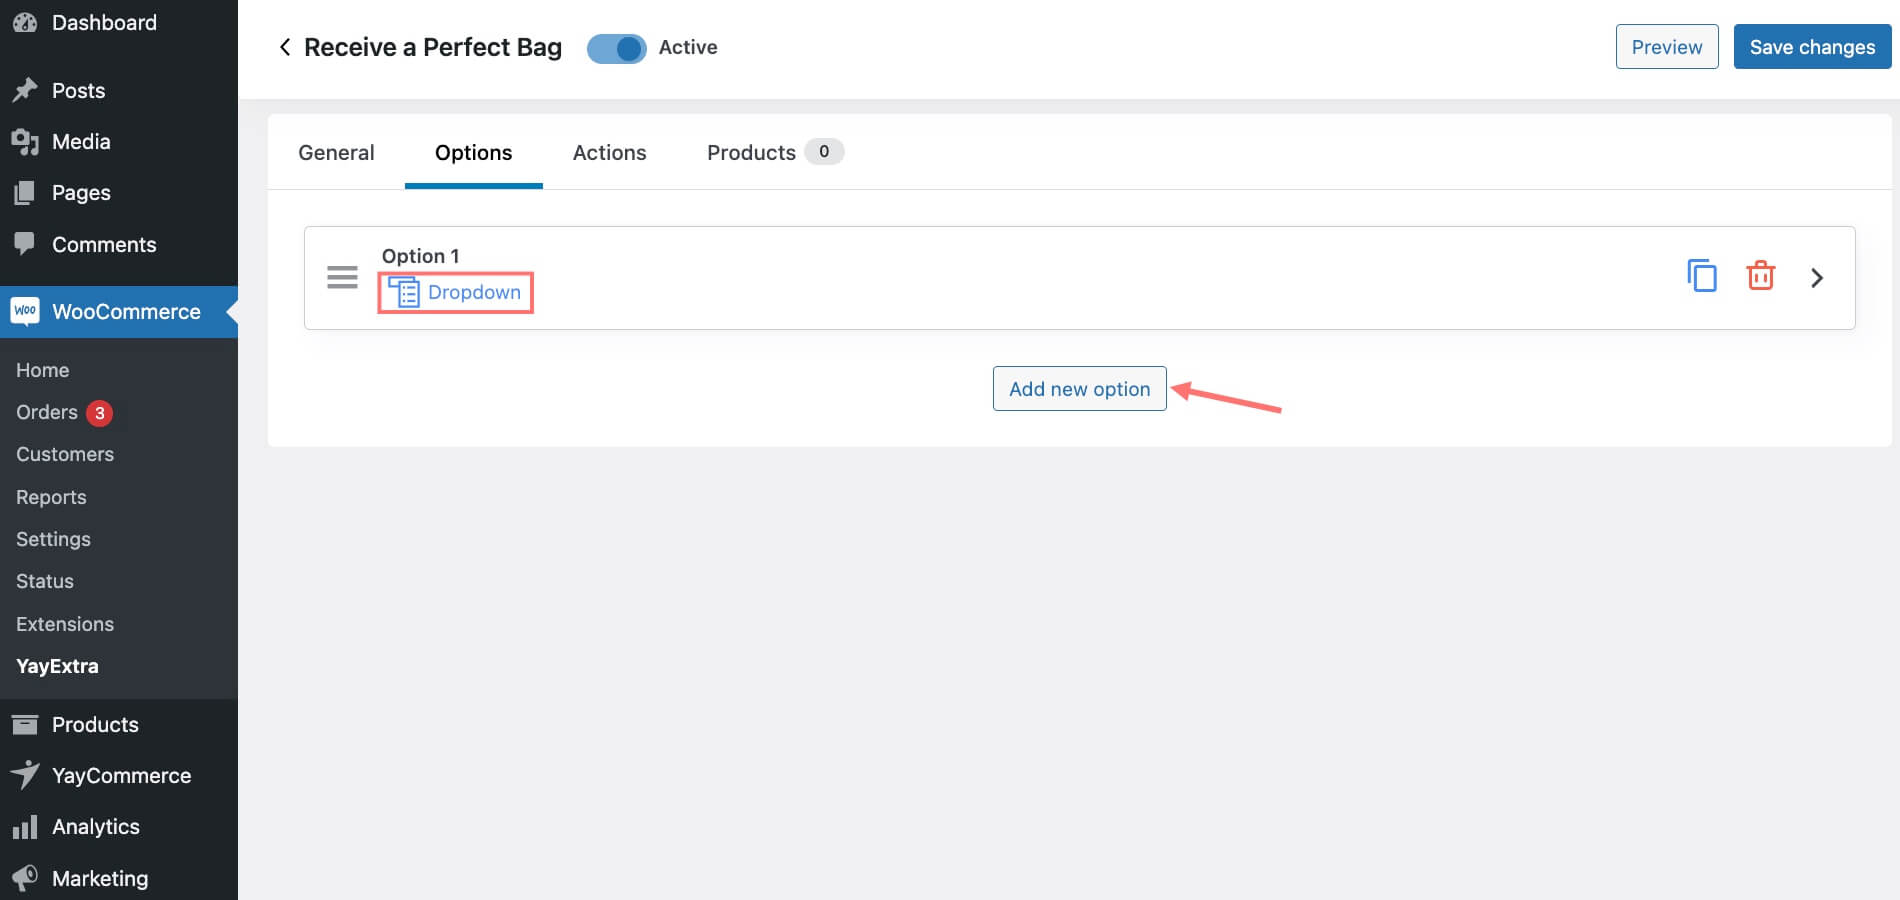1900x900 pixels.
Task: Open Analytics via its bar chart icon
Action: tap(25, 827)
